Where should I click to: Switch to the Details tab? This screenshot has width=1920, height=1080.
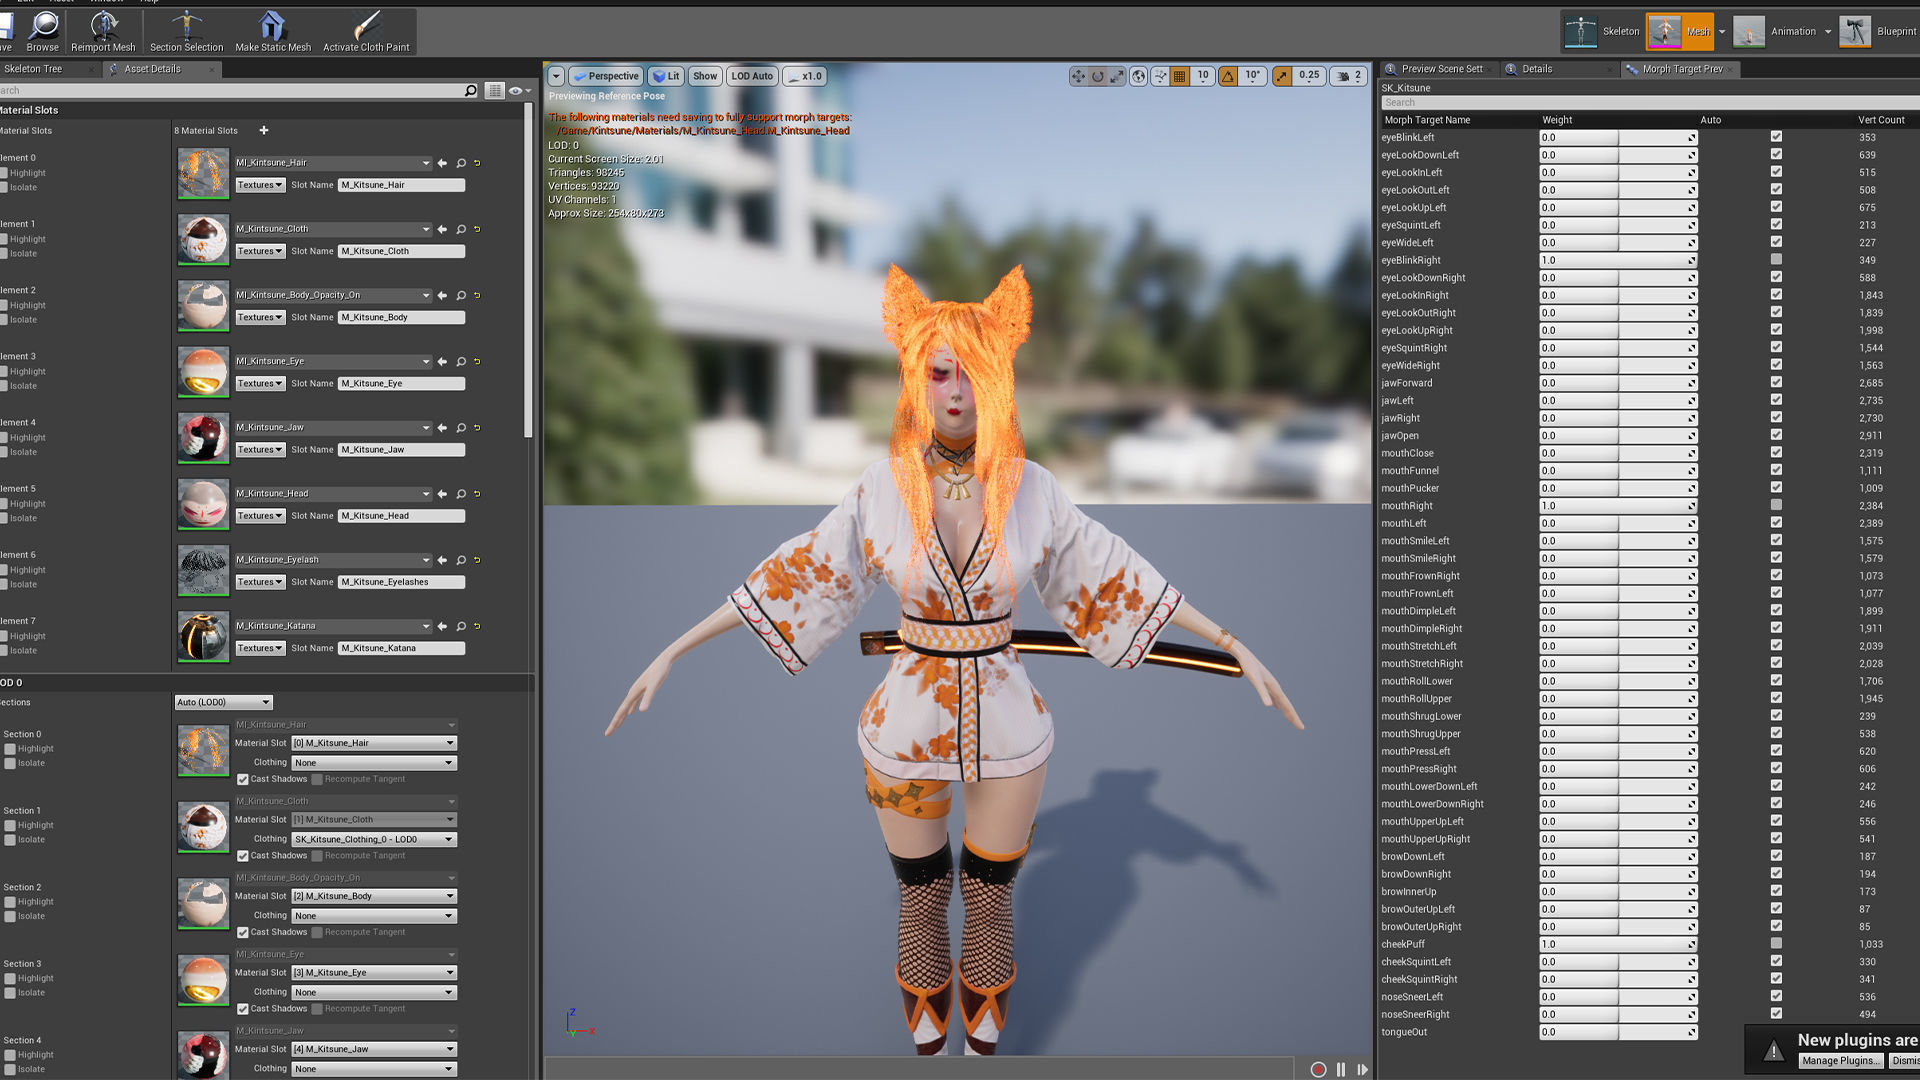(1537, 69)
